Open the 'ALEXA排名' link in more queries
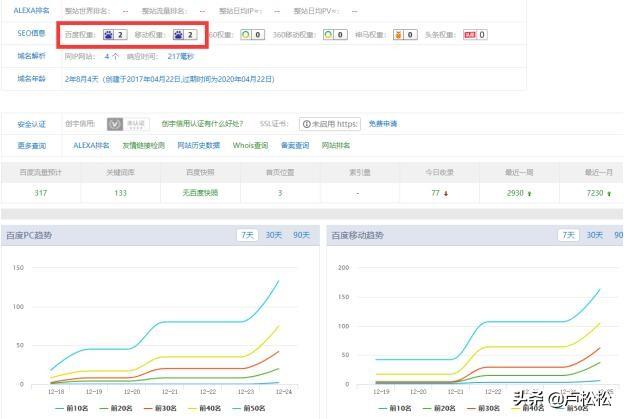Viewport: 624px width, 419px height. click(x=91, y=145)
